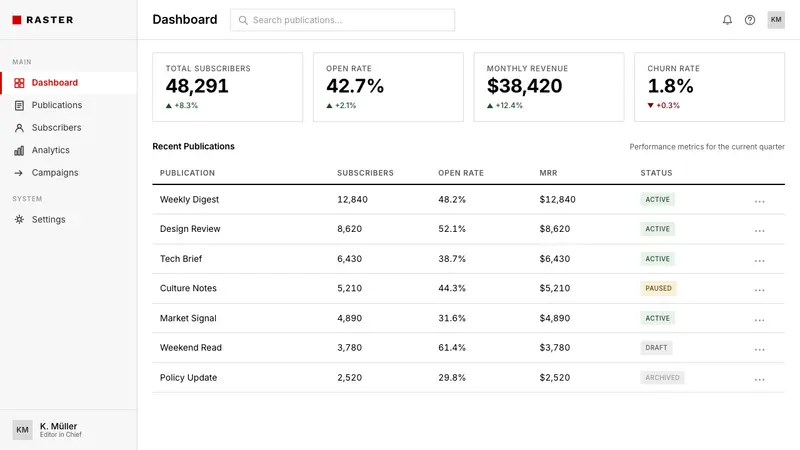This screenshot has width=800, height=450.
Task: Open Campaigns in the sidebar
Action: pyautogui.click(x=68, y=172)
